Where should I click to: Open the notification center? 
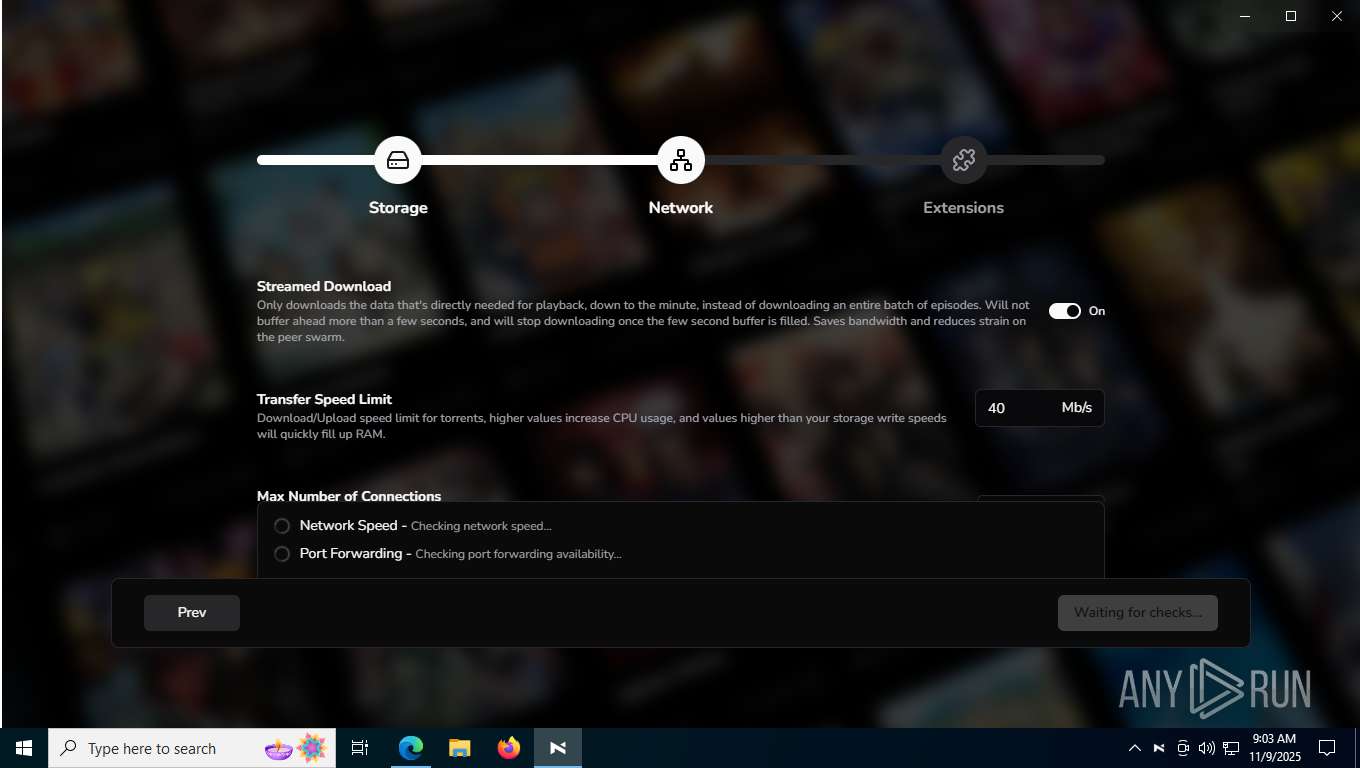coord(1327,748)
